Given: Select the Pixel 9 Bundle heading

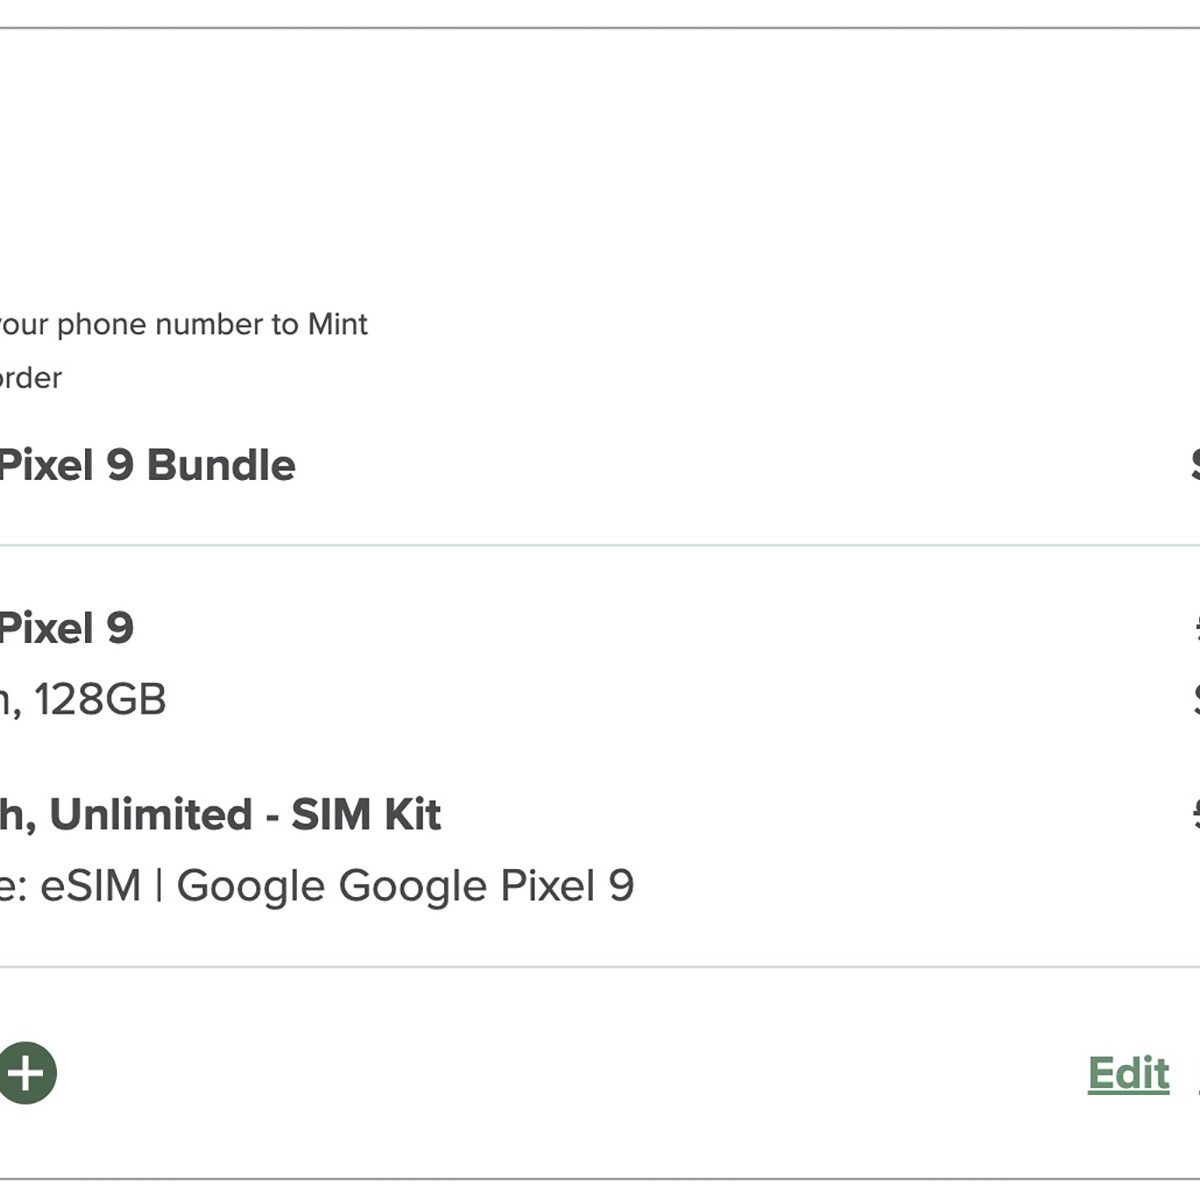Looking at the screenshot, I should [x=146, y=465].
